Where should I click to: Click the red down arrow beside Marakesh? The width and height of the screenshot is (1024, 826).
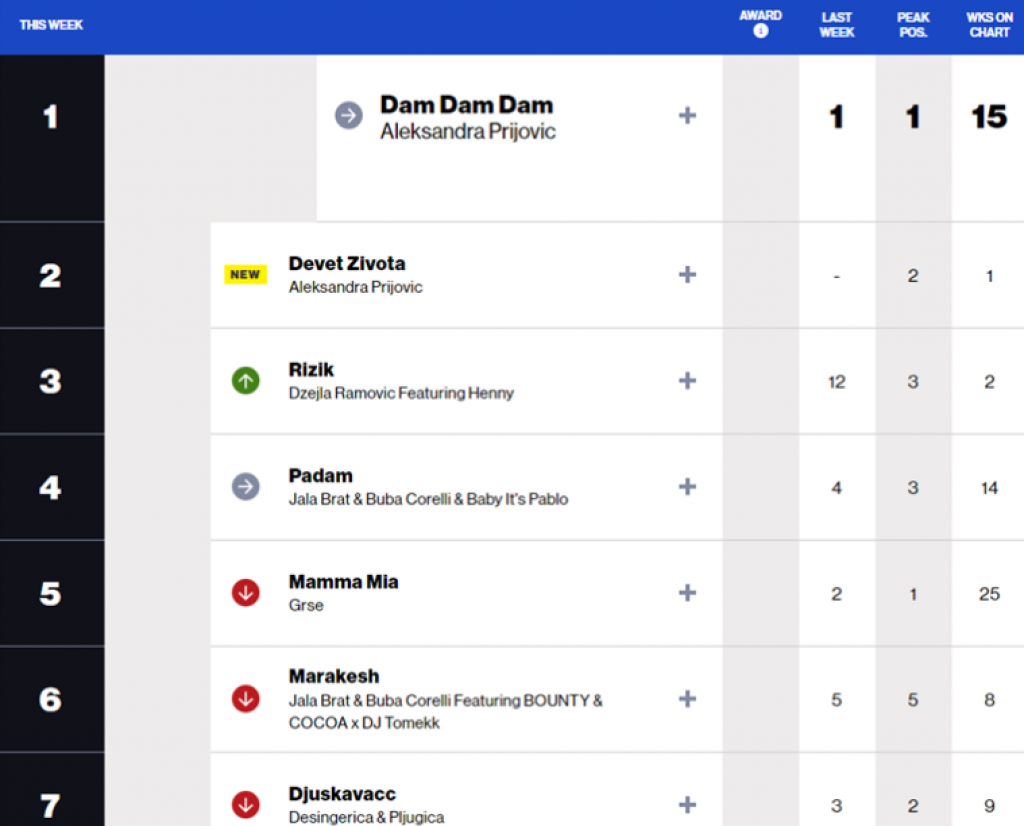pos(245,698)
